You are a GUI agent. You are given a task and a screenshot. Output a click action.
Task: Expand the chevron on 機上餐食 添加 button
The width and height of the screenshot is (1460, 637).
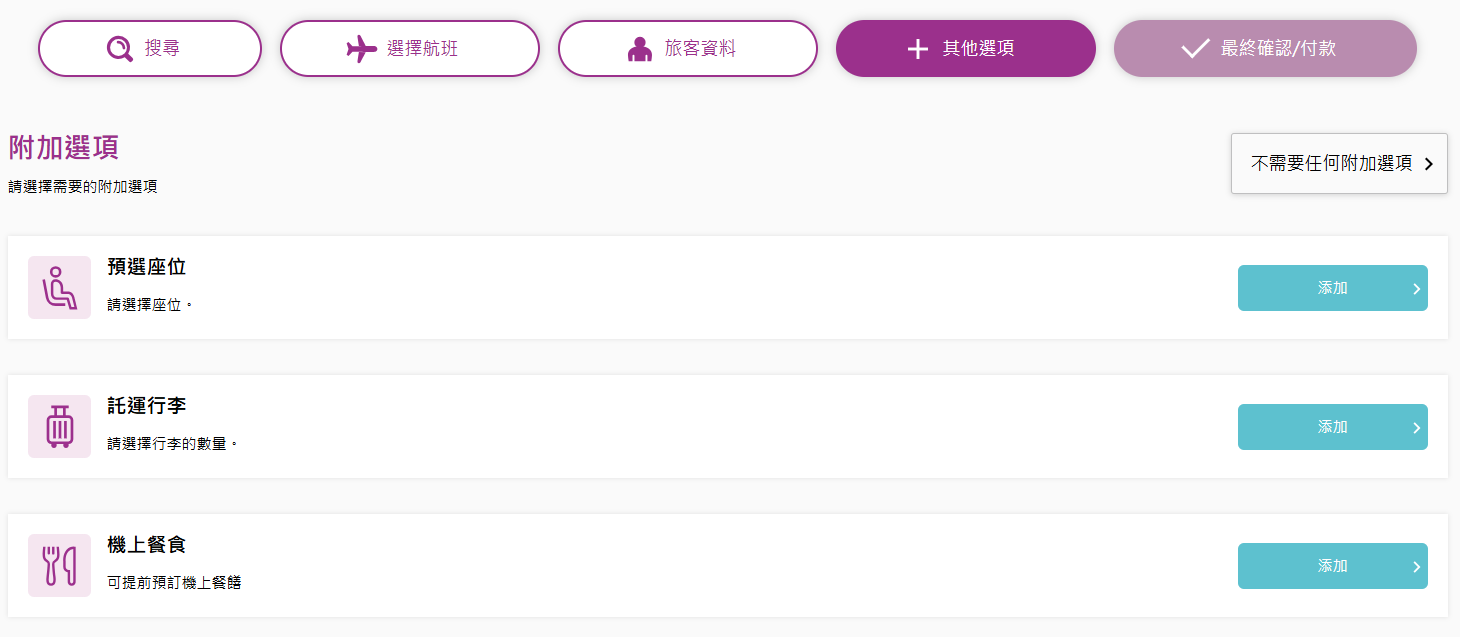[1416, 566]
